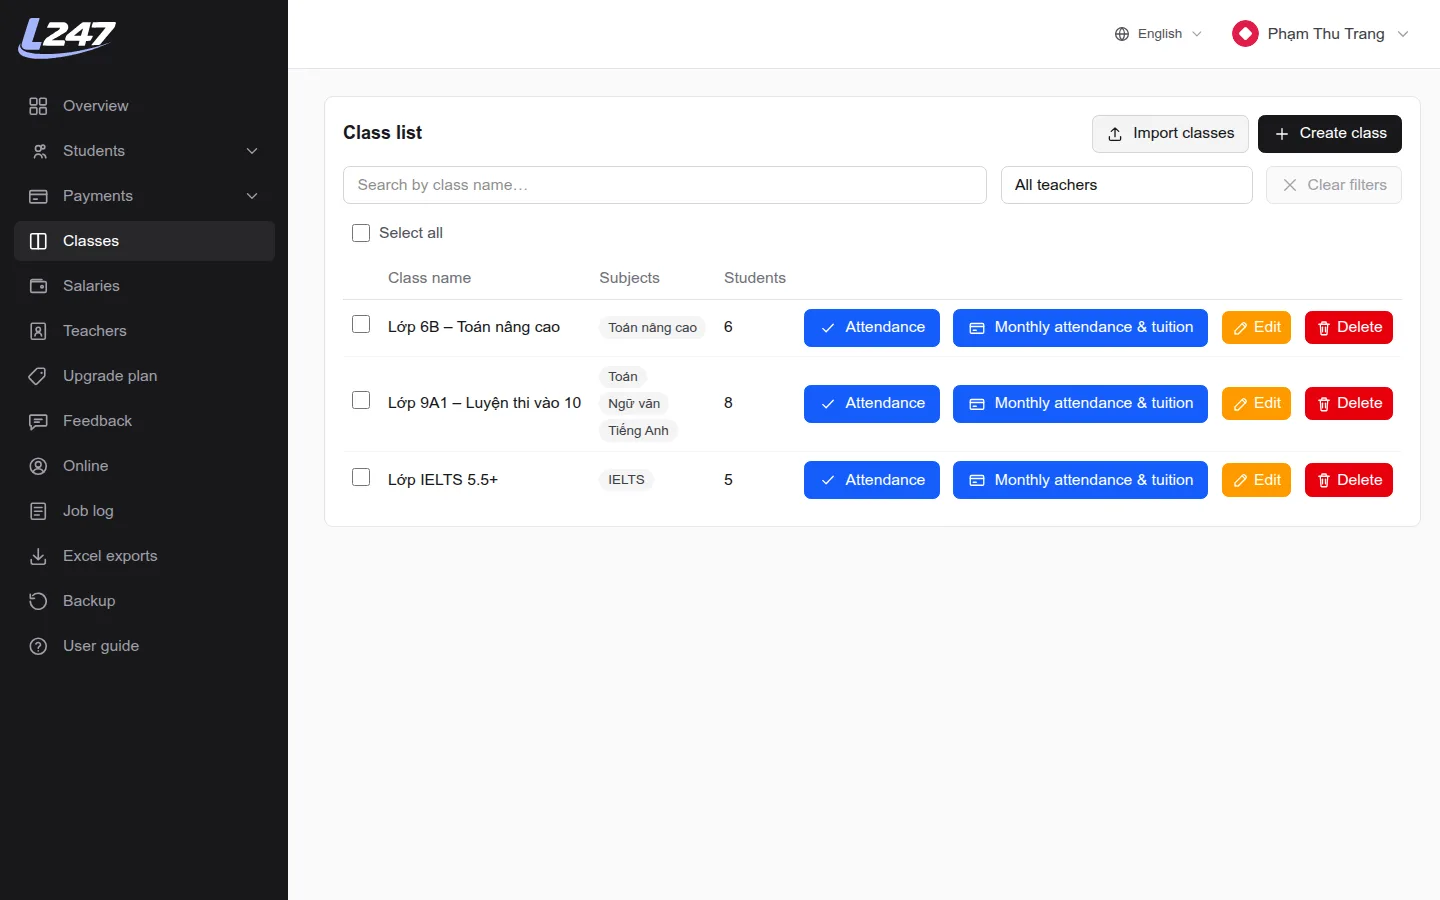Click the Teachers icon in sidebar
The image size is (1440, 900).
point(38,331)
